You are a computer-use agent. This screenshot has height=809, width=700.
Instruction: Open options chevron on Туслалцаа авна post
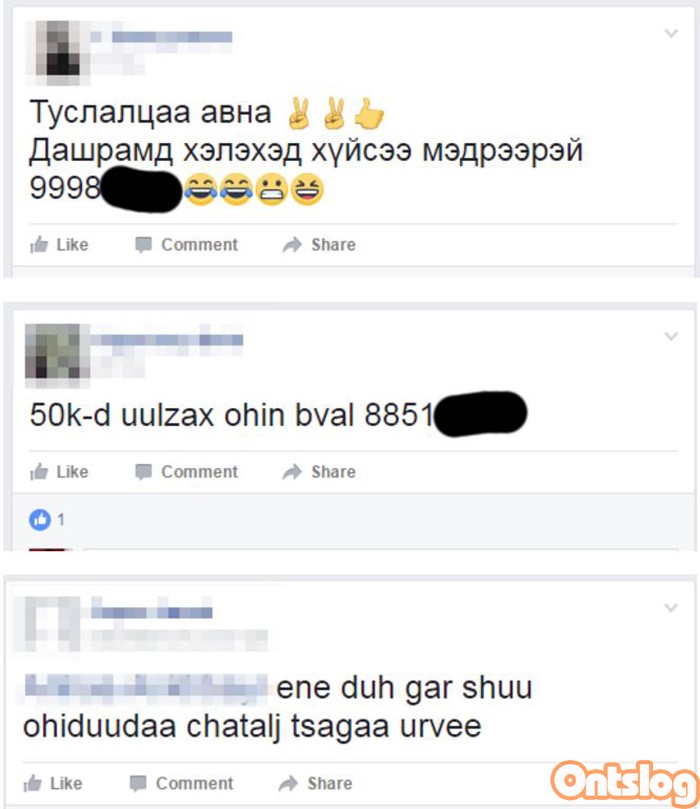(671, 34)
